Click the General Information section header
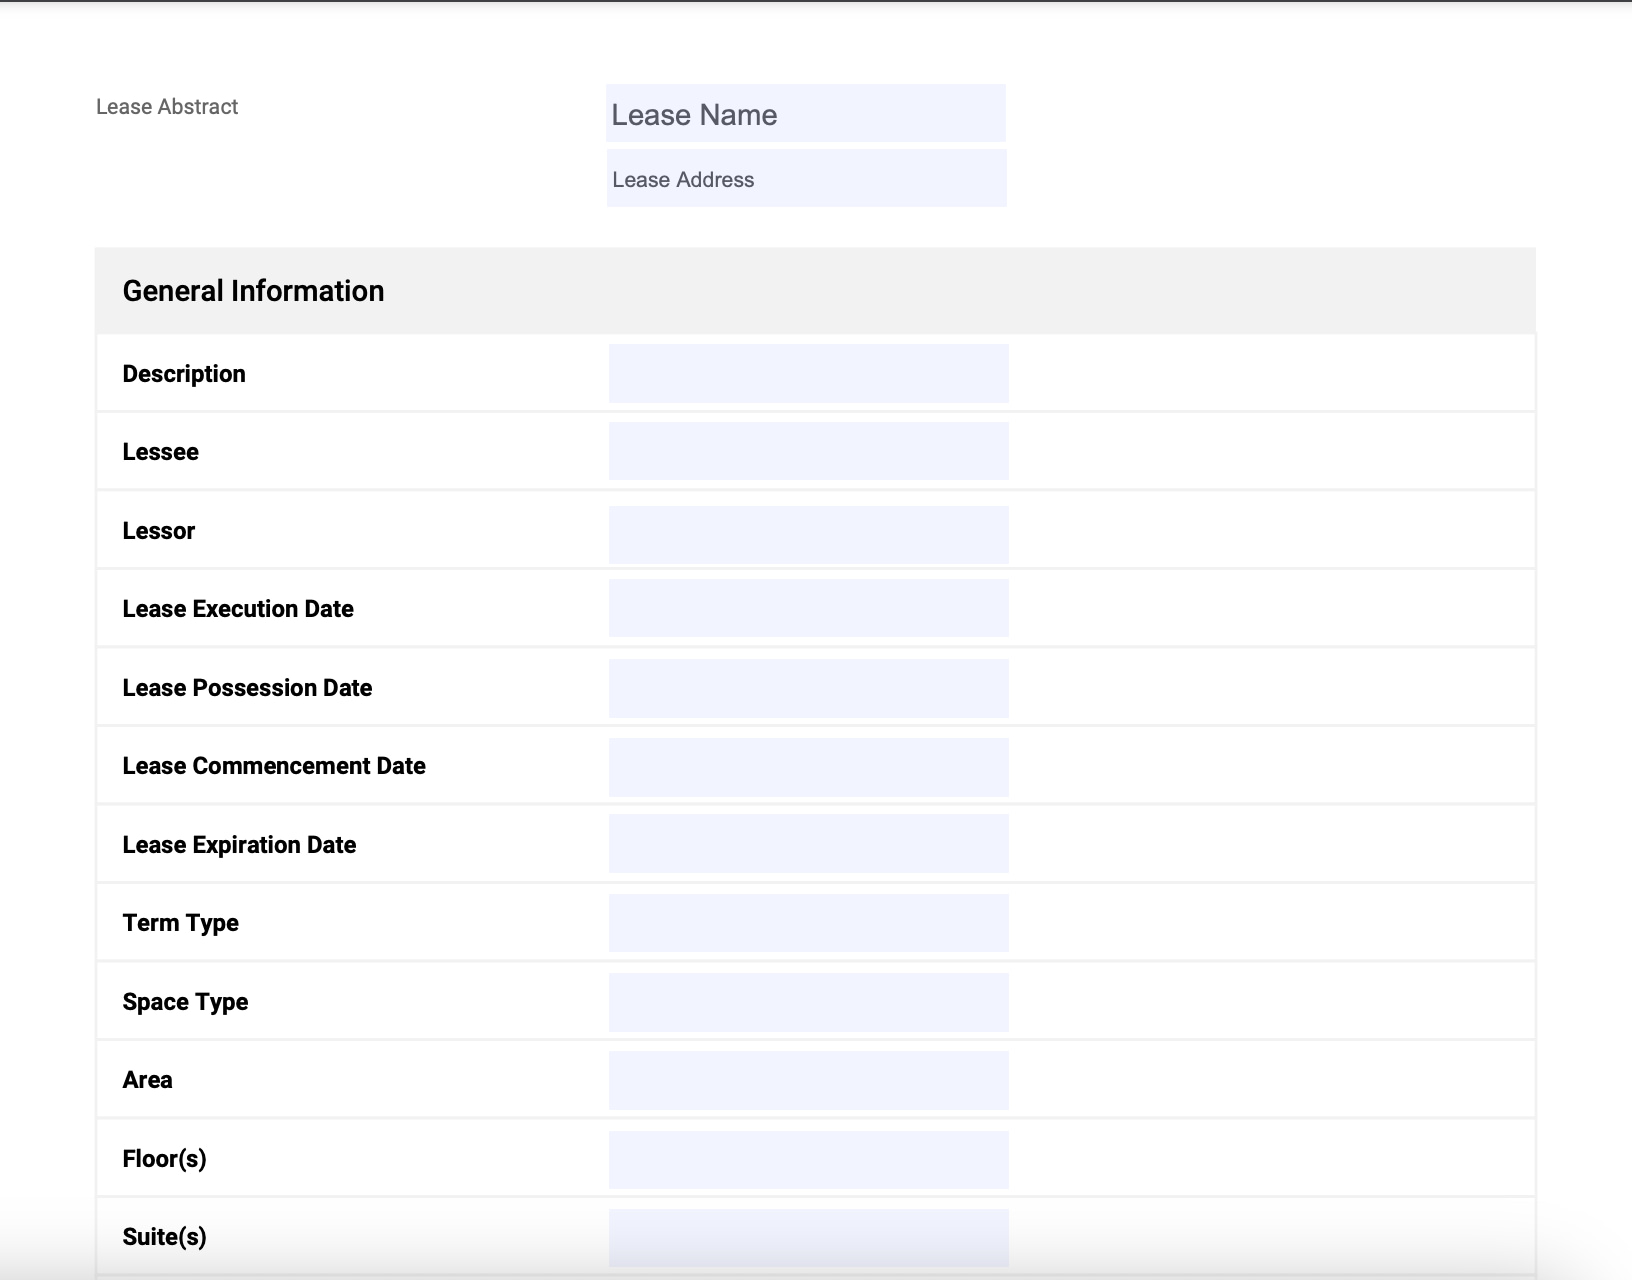The height and width of the screenshot is (1280, 1632). point(253,291)
